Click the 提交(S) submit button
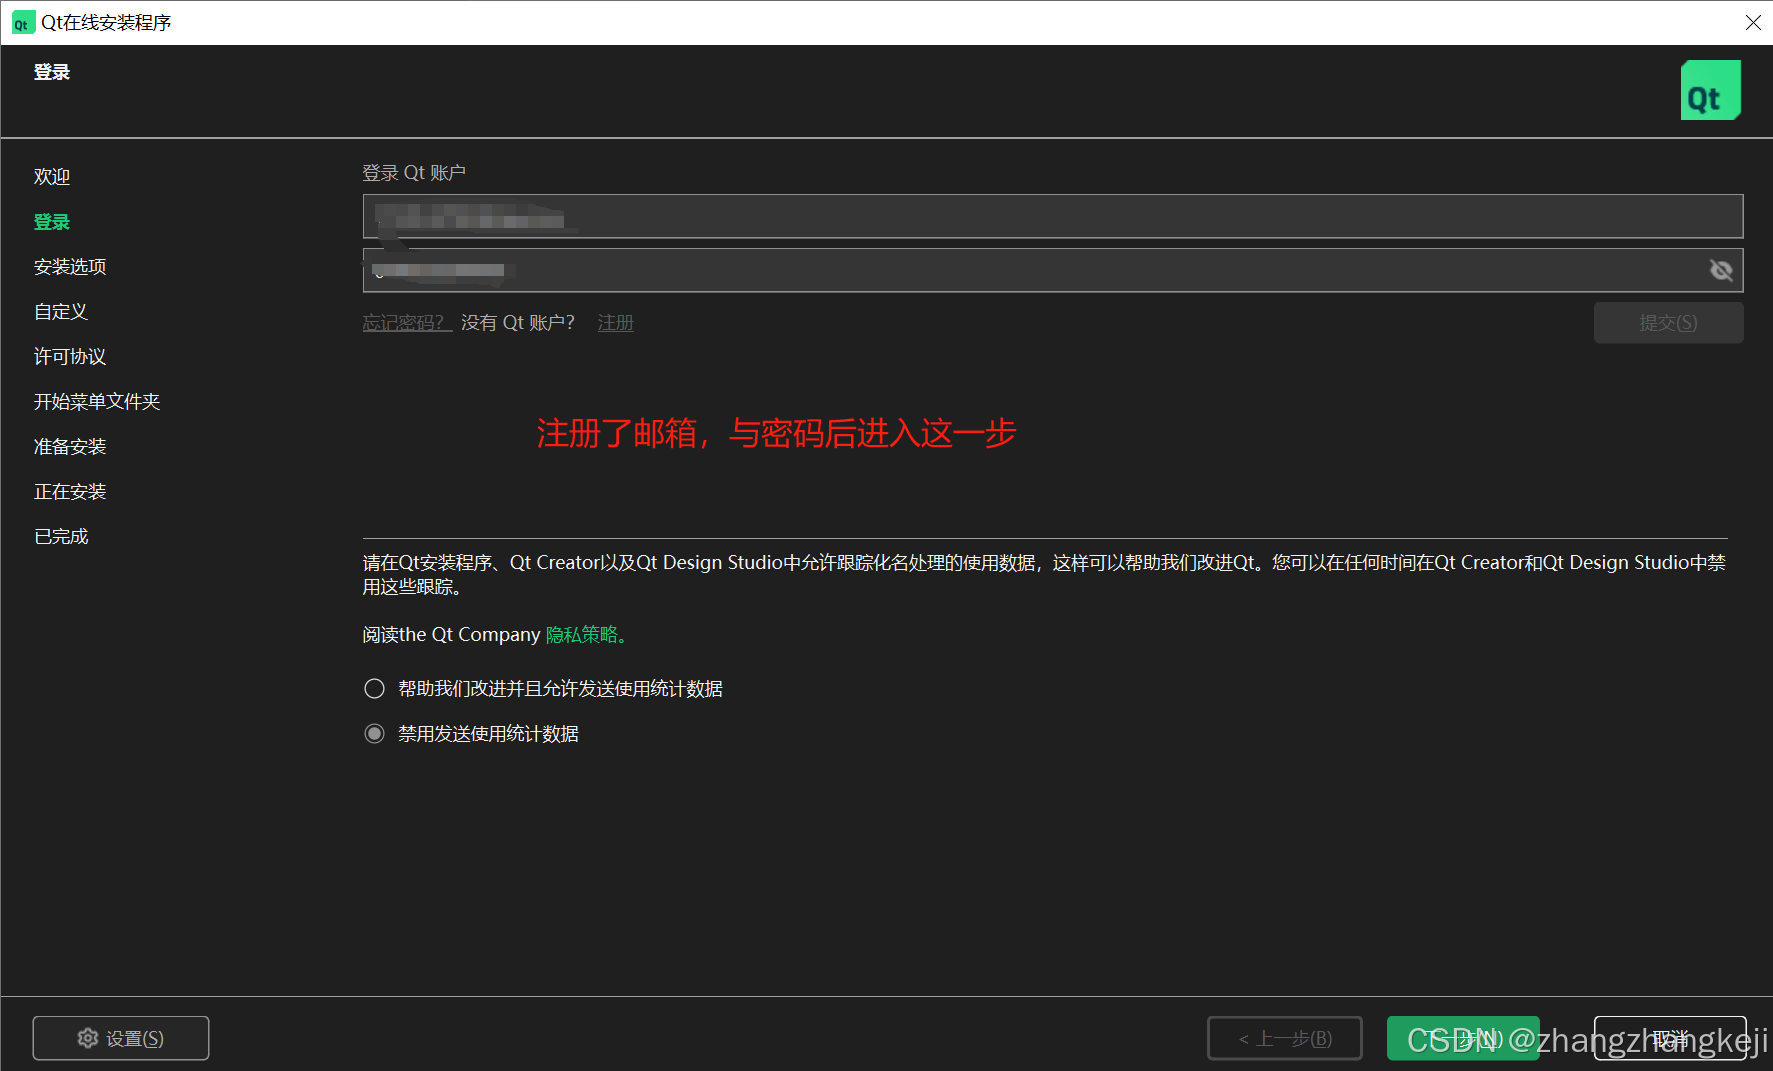Image resolution: width=1773 pixels, height=1071 pixels. [1668, 323]
